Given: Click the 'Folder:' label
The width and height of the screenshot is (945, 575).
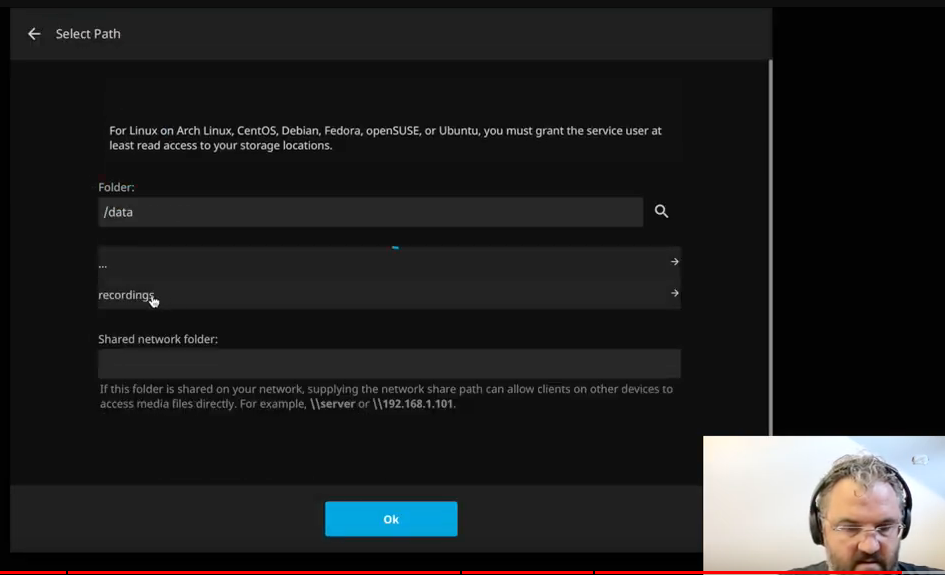Looking at the screenshot, I should [116, 187].
